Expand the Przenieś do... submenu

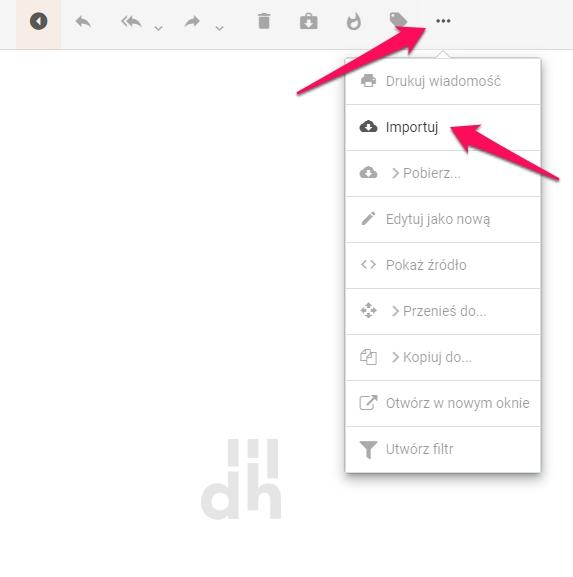point(443,311)
